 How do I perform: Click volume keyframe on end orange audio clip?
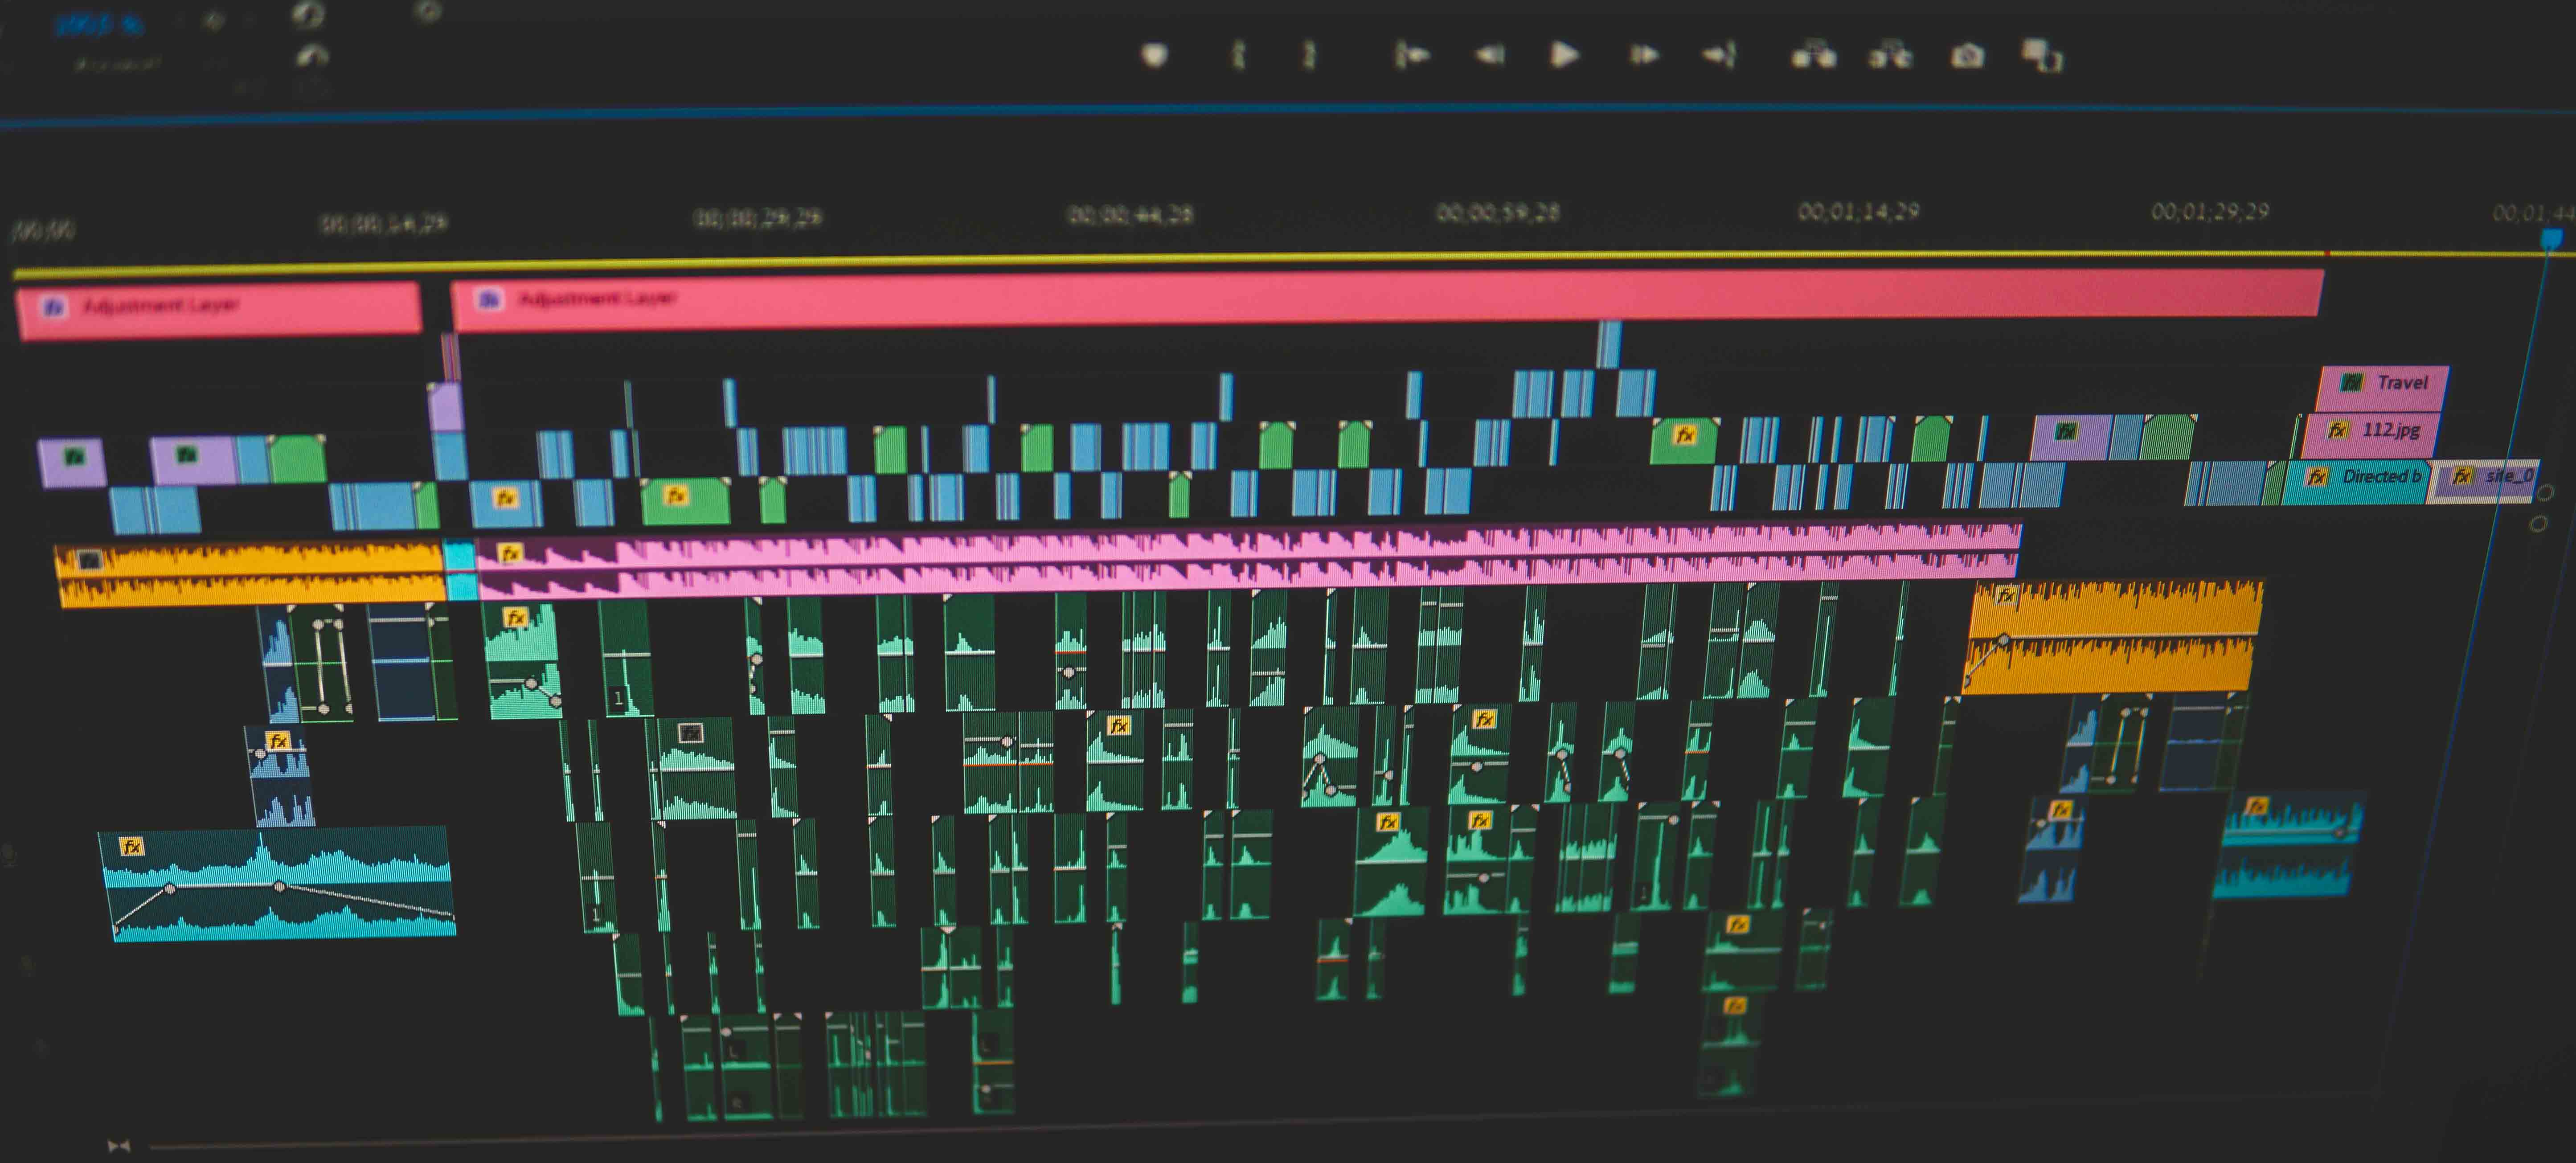click(2004, 639)
